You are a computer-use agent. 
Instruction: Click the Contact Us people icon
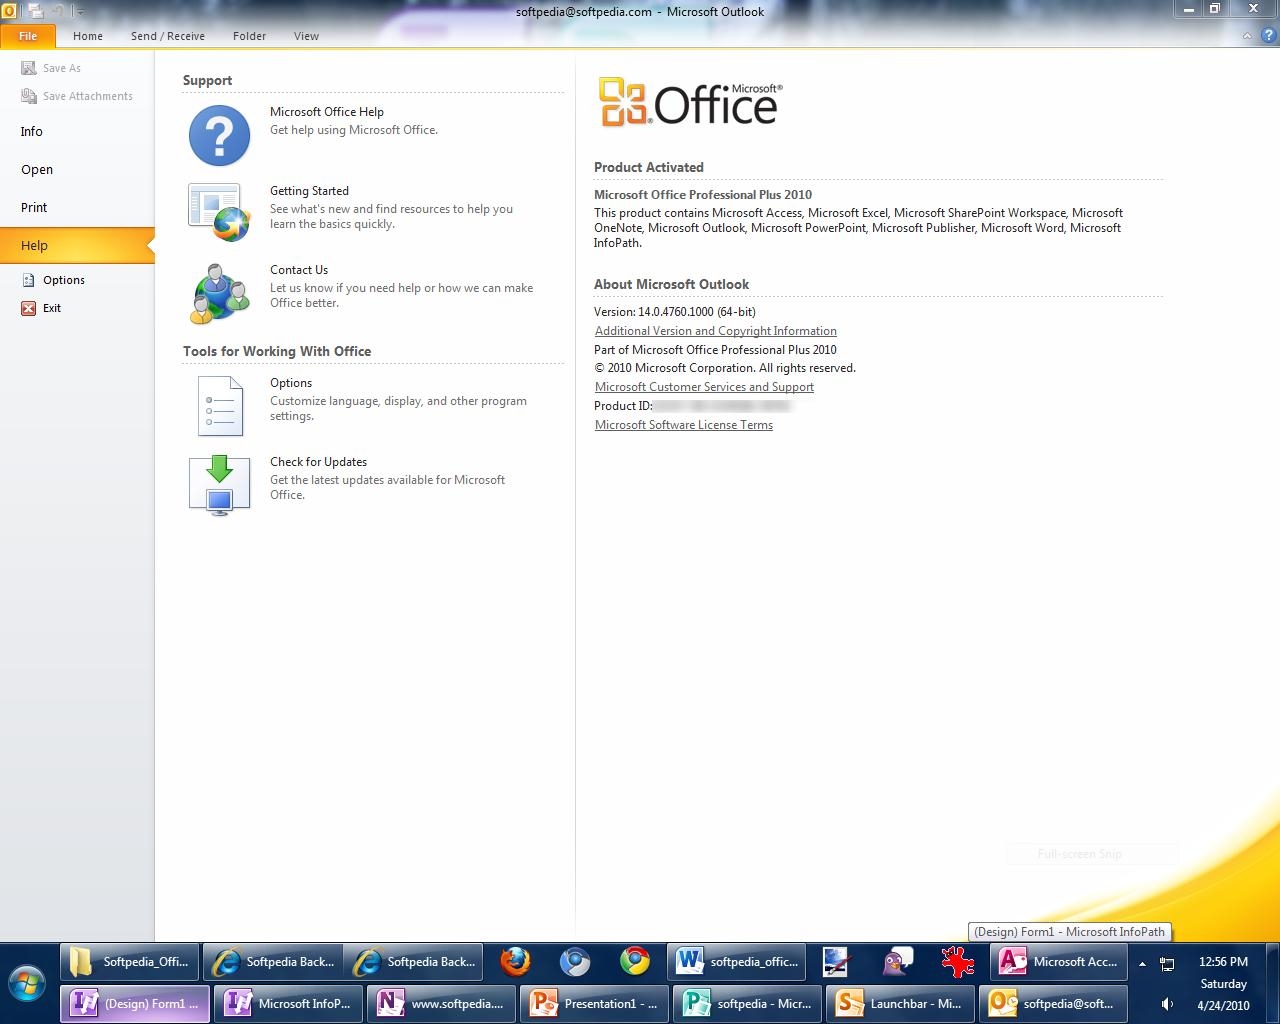point(219,293)
